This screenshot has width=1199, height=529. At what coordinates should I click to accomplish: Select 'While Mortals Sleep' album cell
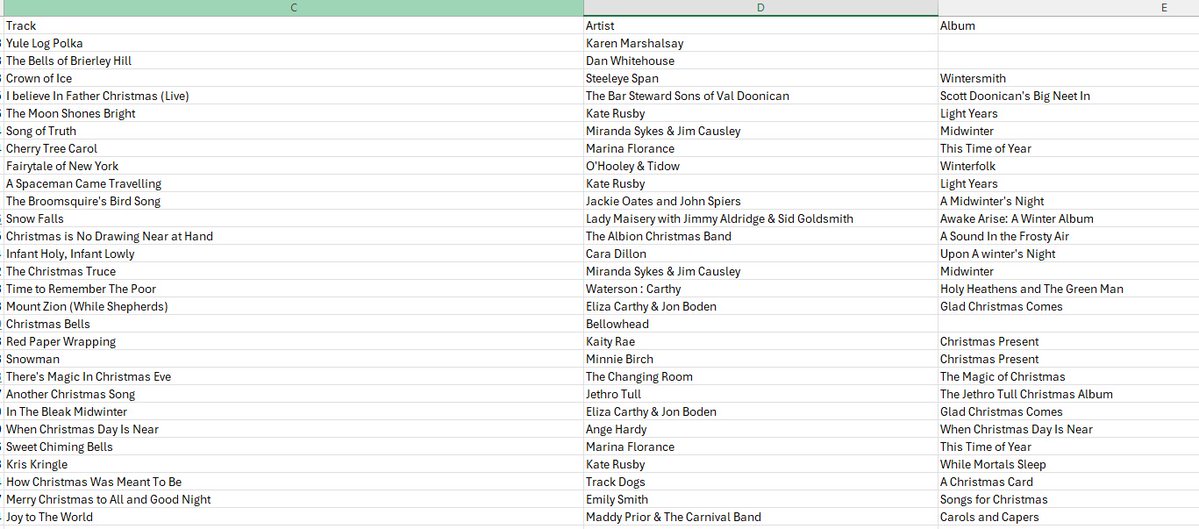click(1068, 465)
